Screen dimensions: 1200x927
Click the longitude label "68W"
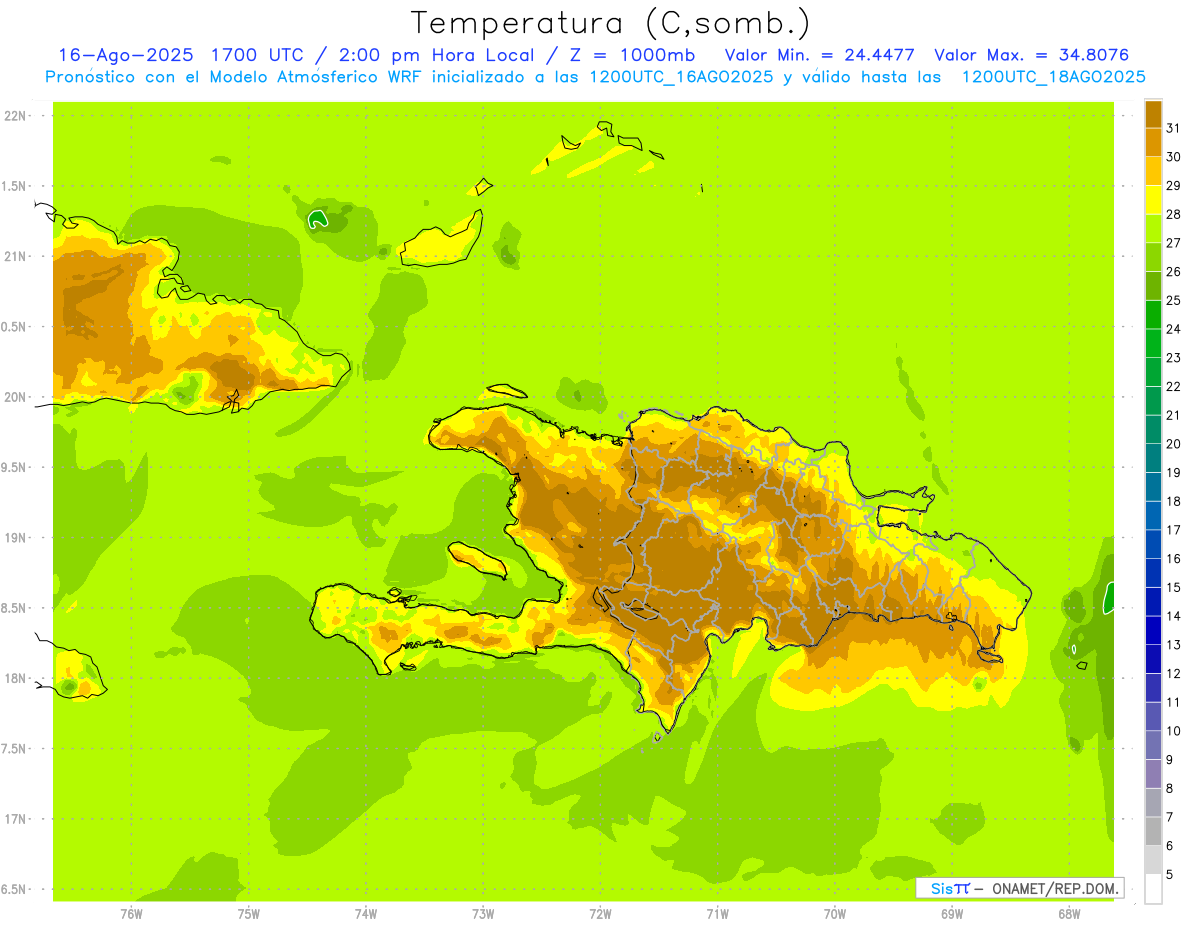coord(1068,914)
